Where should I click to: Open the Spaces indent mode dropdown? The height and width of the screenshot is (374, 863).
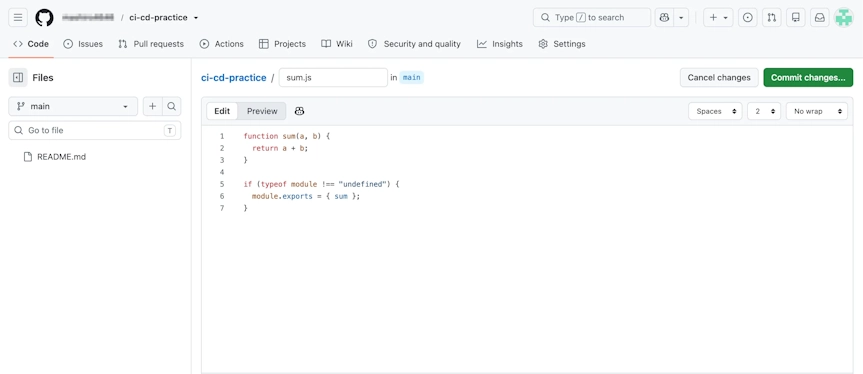tap(715, 111)
